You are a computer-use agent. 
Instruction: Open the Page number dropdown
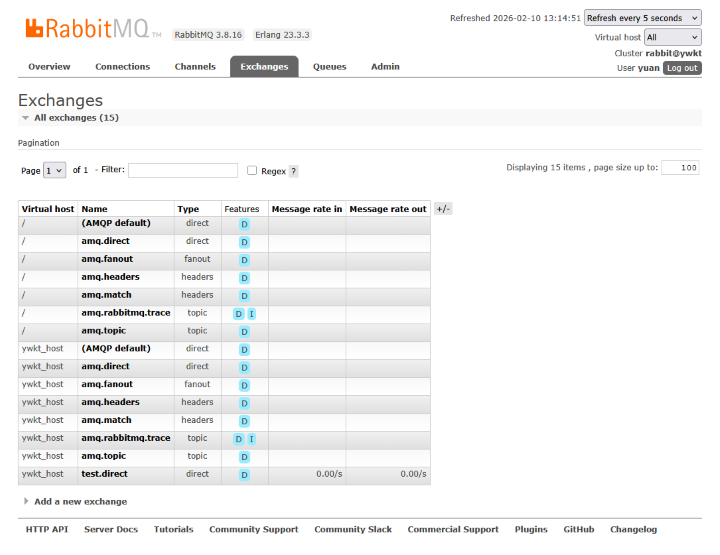click(x=55, y=170)
